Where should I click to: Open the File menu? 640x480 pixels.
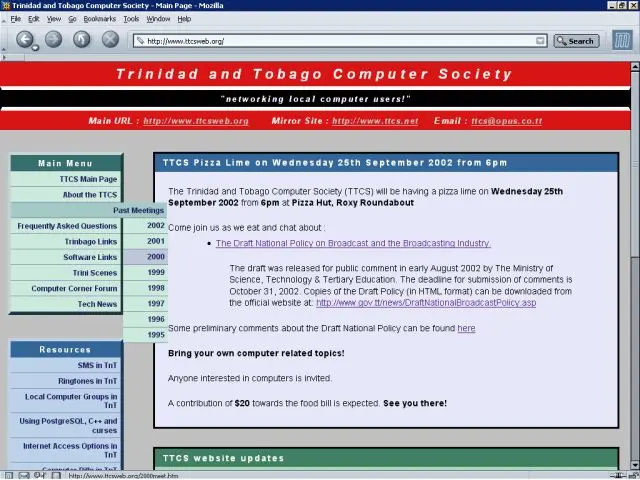pos(16,19)
